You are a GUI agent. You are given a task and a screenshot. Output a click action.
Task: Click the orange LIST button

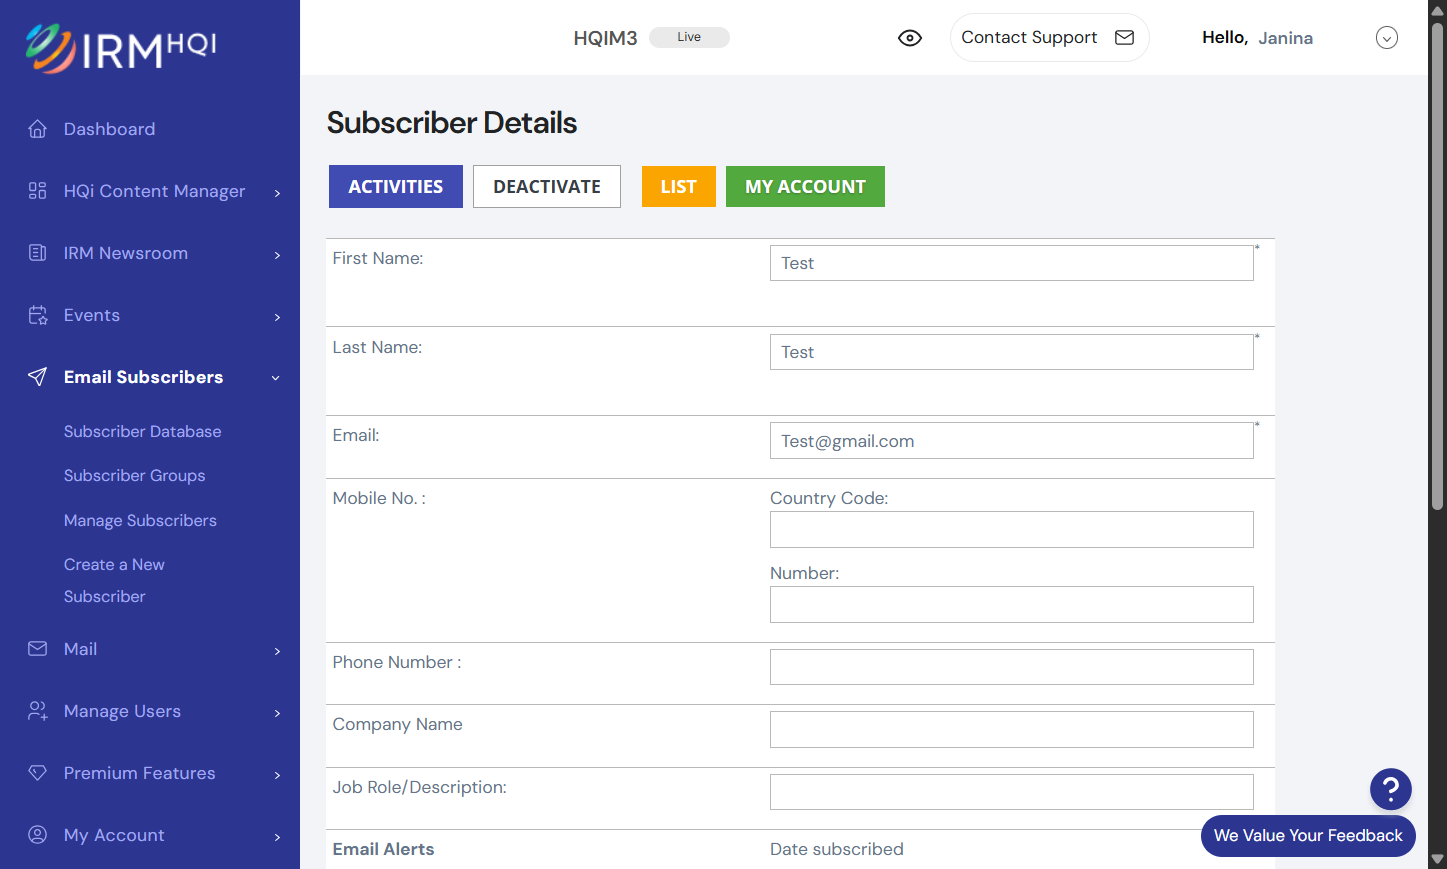[x=679, y=186]
